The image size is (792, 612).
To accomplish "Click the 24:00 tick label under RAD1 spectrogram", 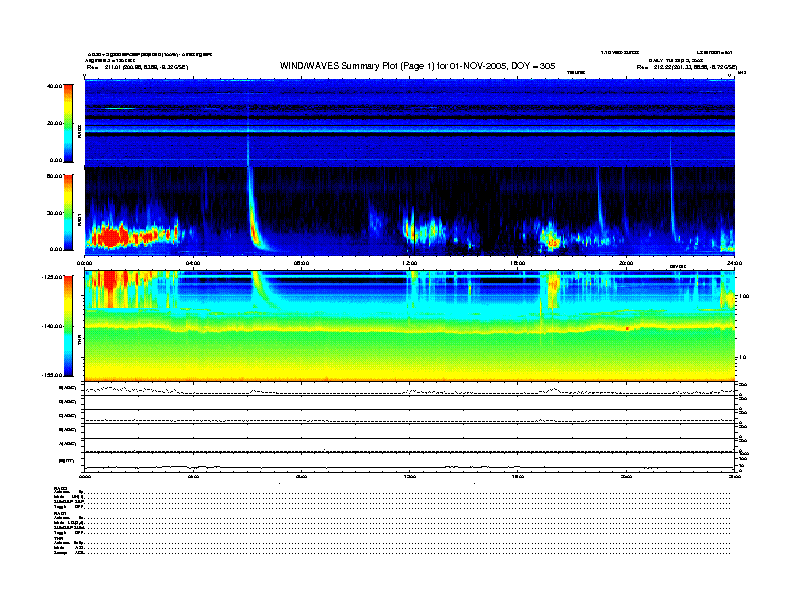I will [734, 263].
